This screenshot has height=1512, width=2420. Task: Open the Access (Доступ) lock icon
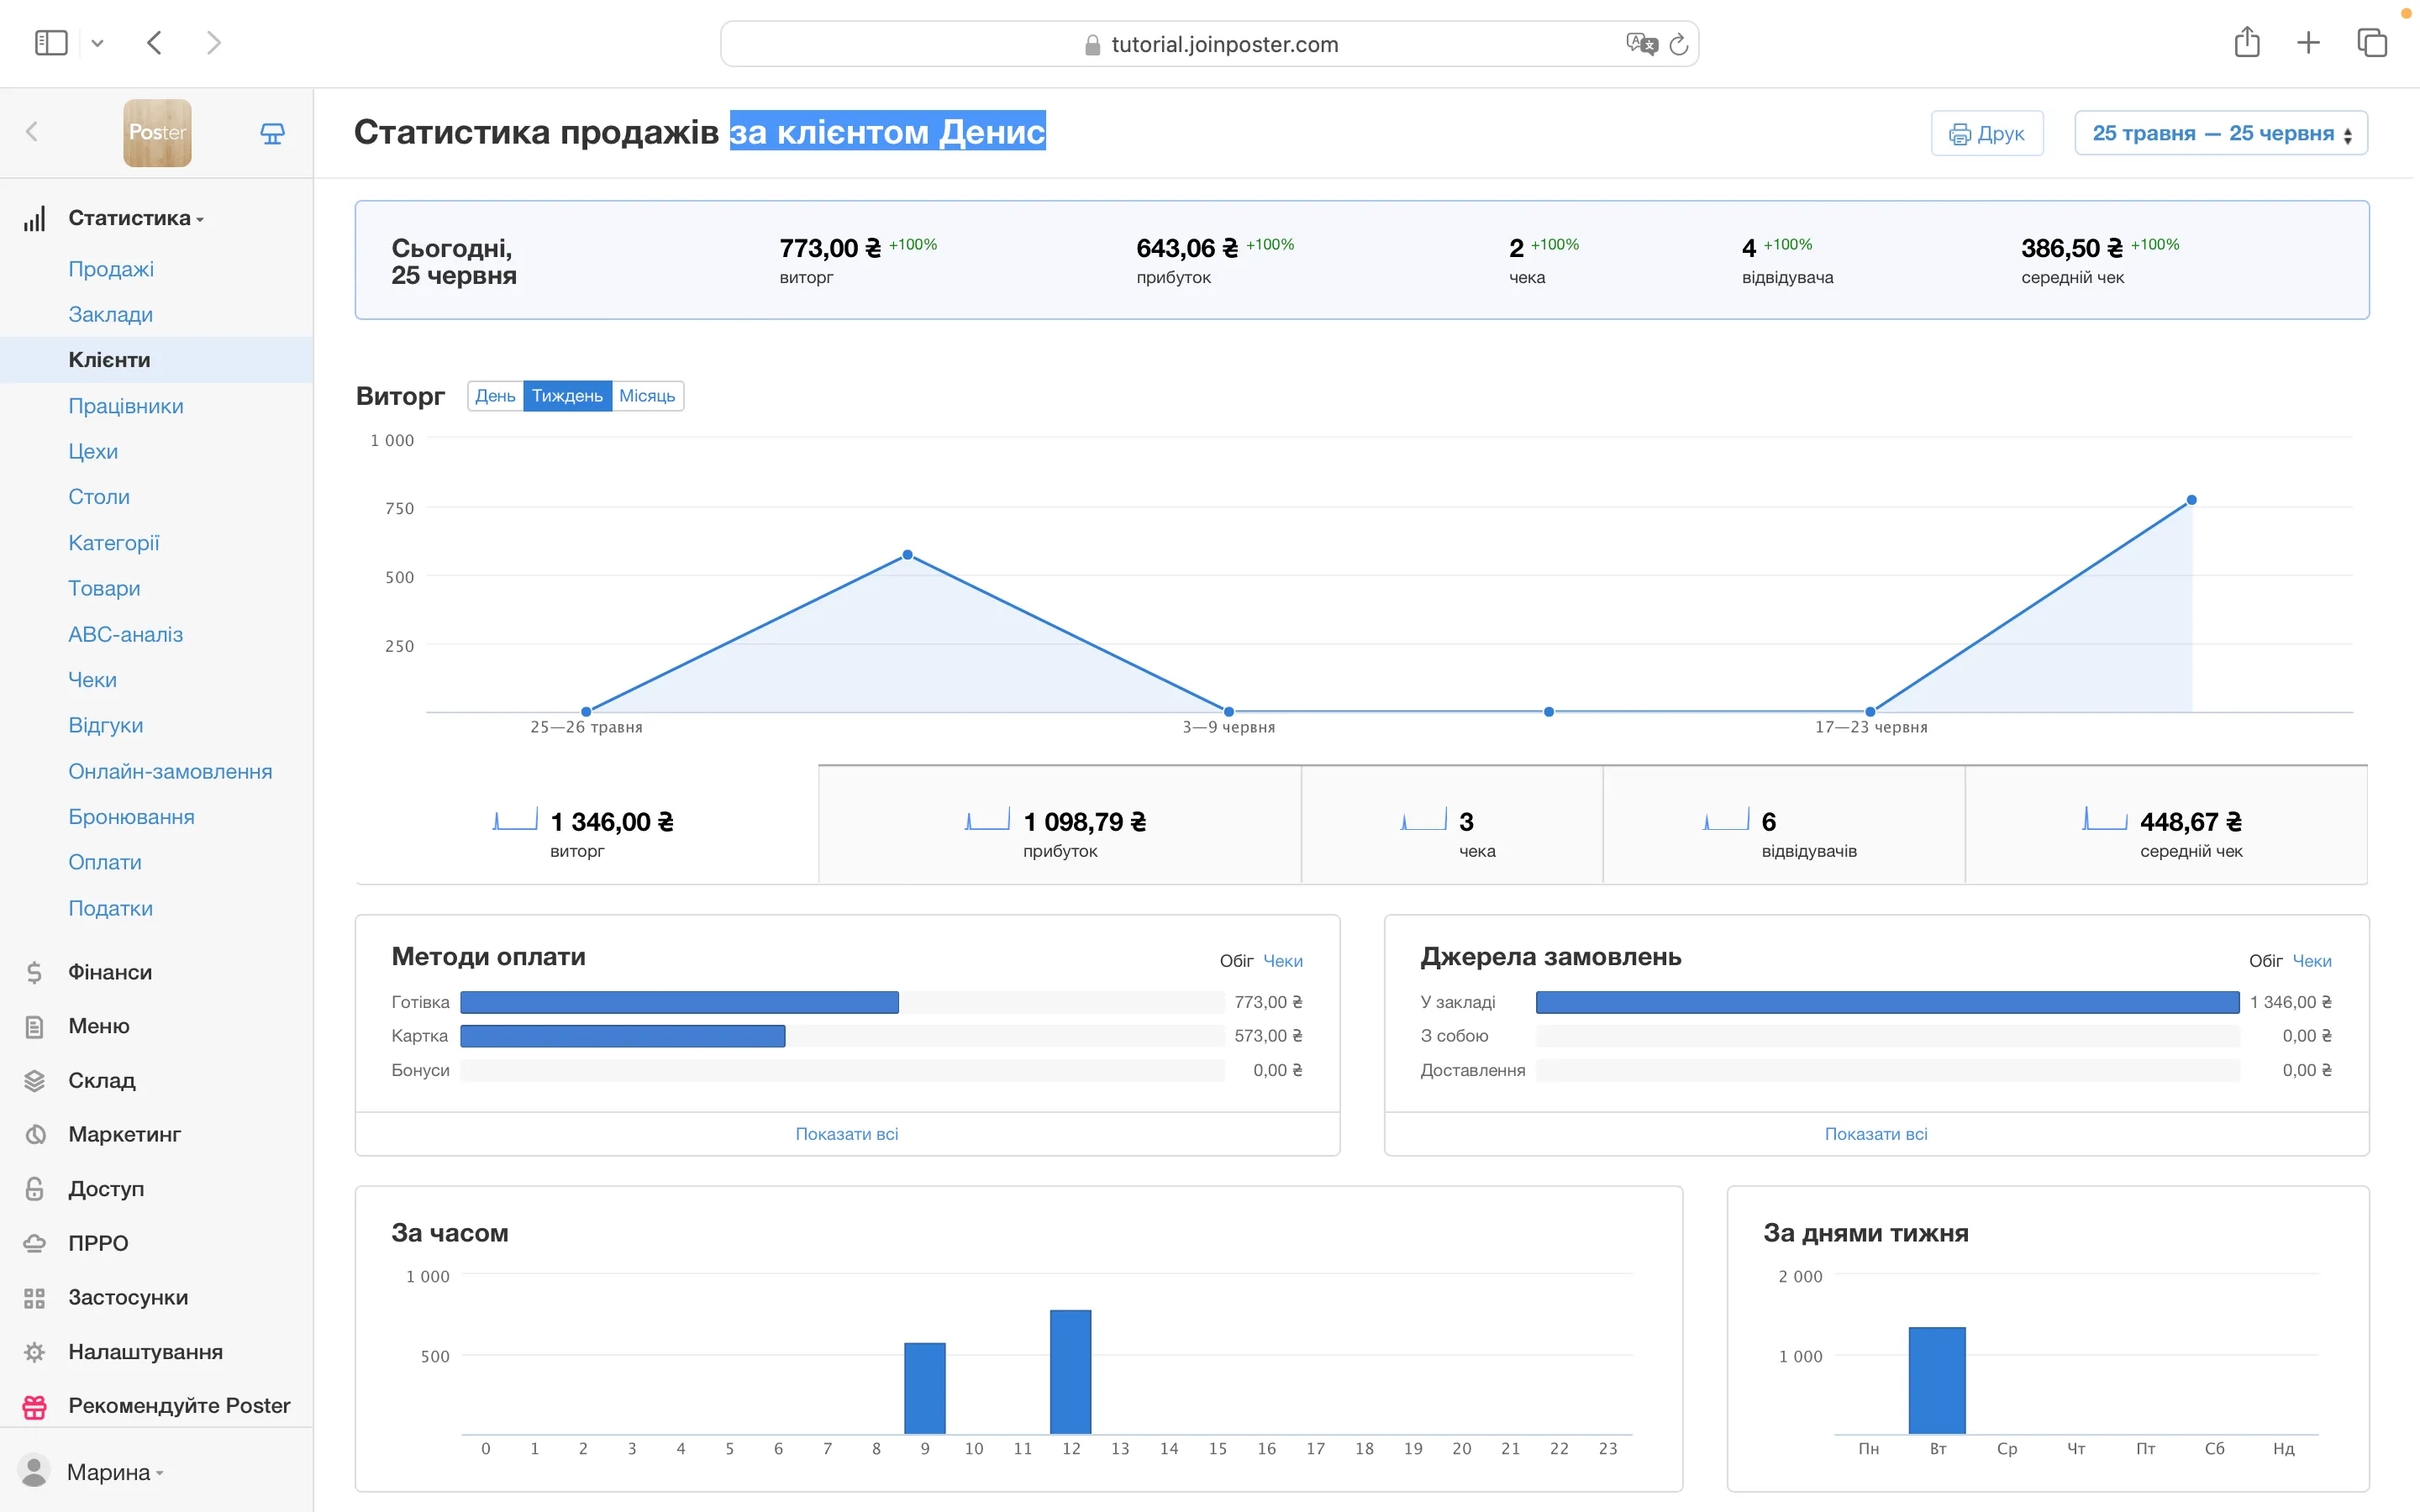coord(35,1188)
